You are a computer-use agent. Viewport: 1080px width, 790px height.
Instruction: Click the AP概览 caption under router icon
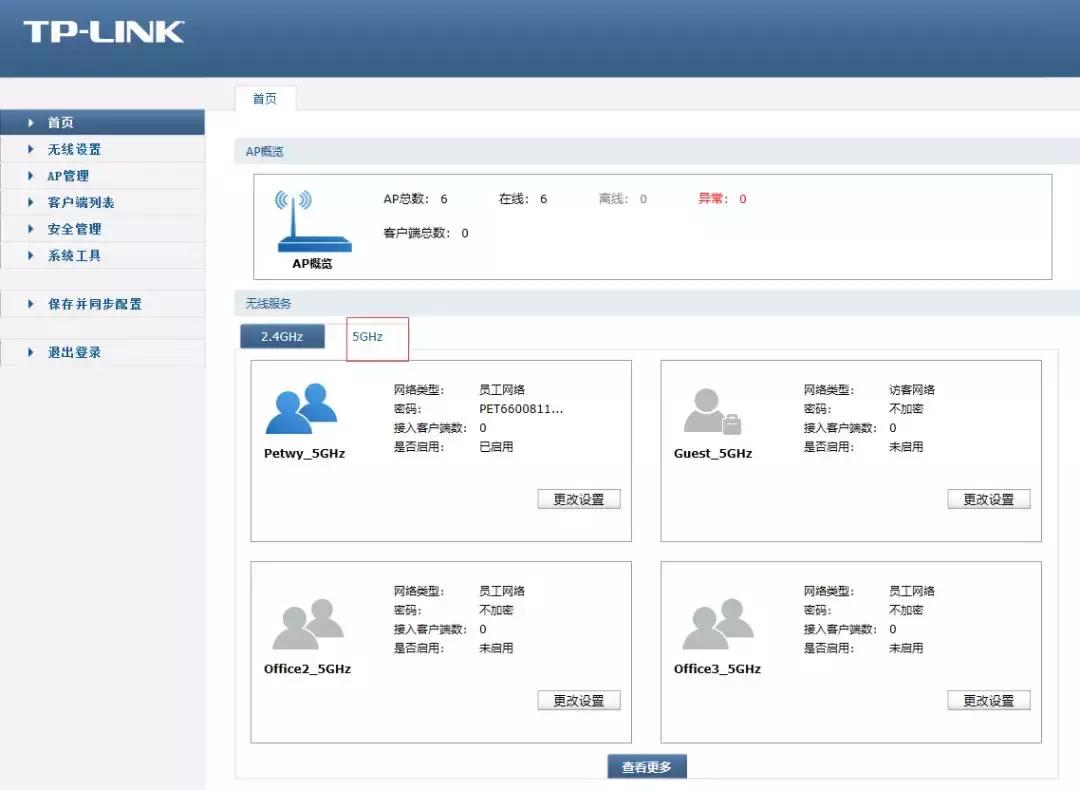[x=312, y=263]
